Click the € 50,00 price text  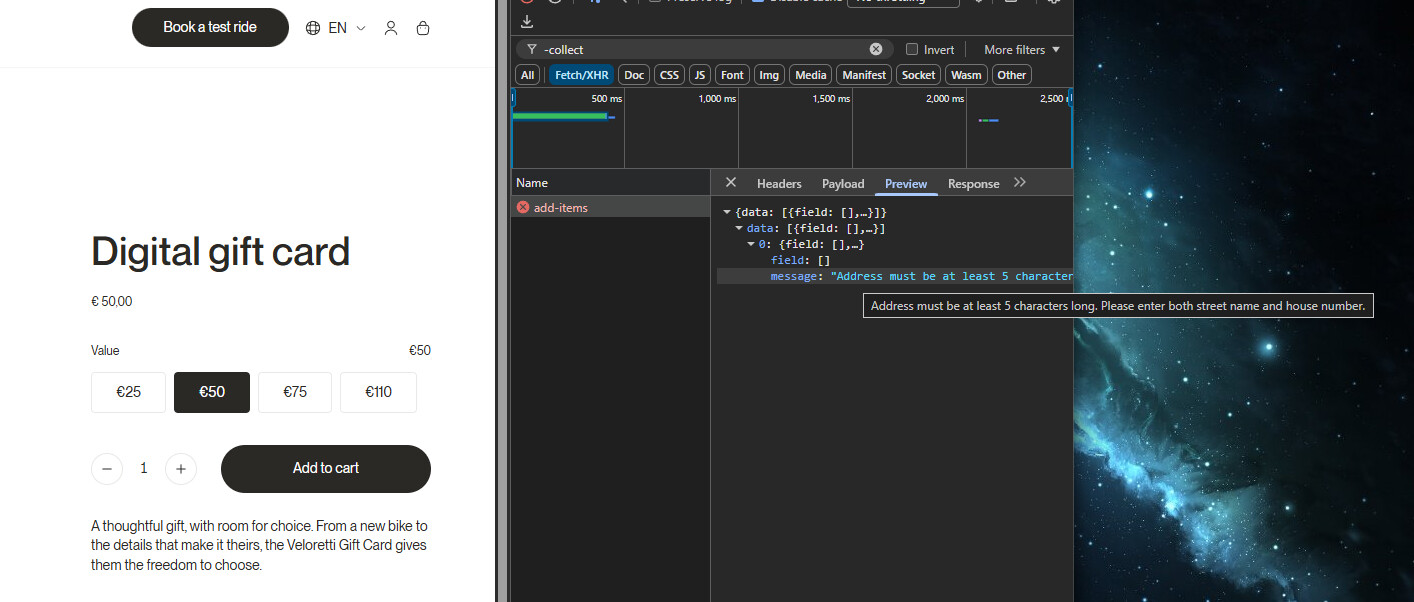click(112, 301)
